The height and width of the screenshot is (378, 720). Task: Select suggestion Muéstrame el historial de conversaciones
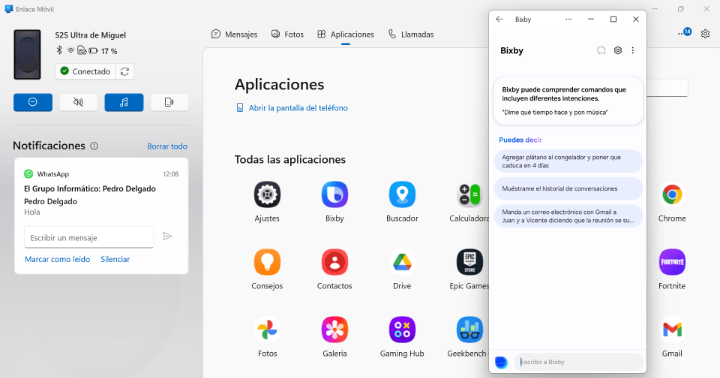point(568,189)
